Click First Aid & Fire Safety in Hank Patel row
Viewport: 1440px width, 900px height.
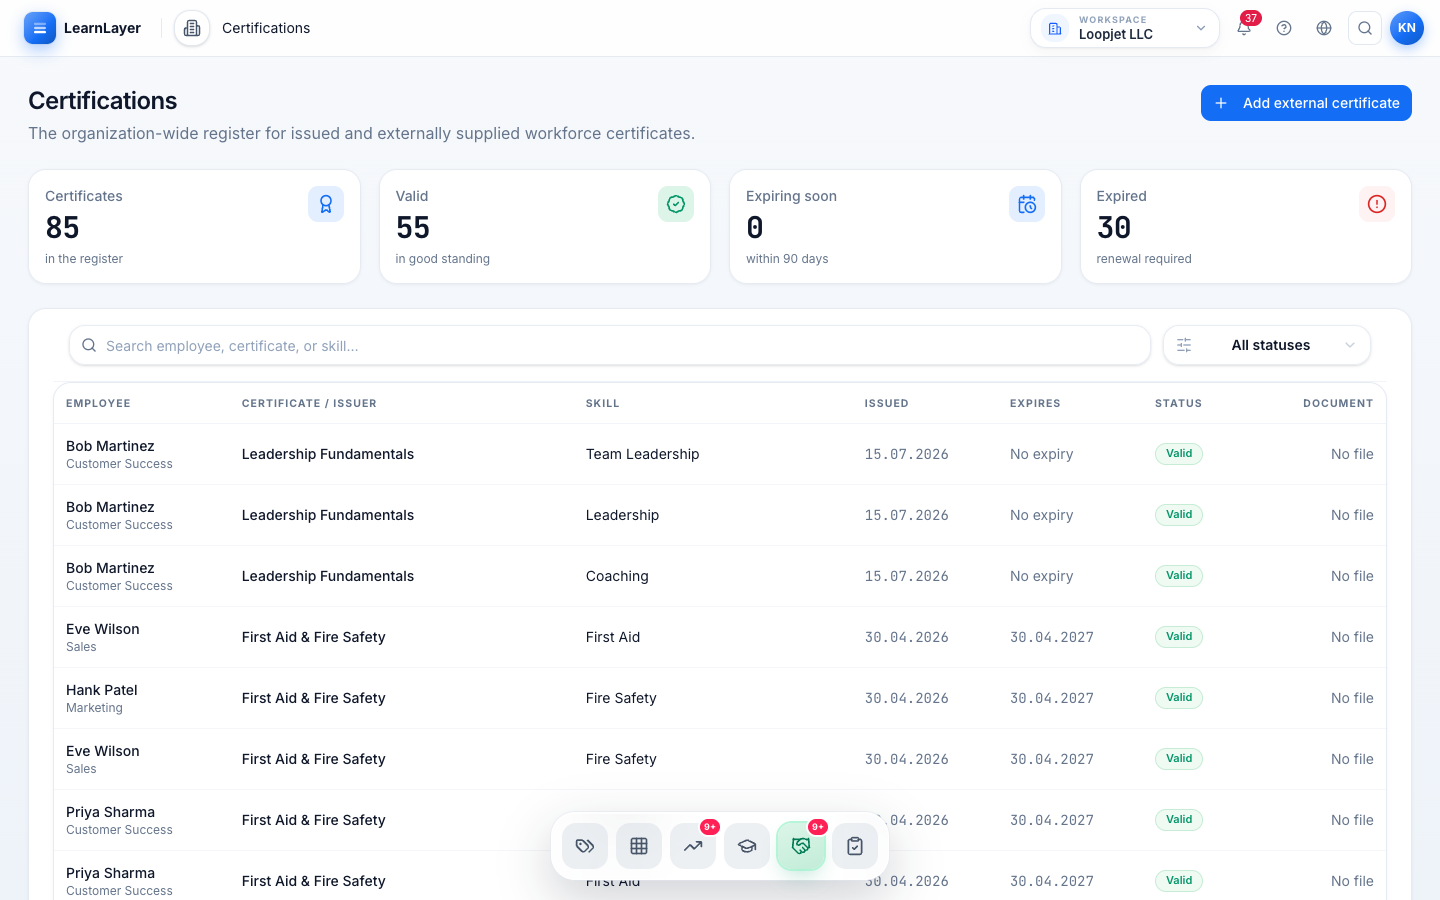pyautogui.click(x=314, y=698)
